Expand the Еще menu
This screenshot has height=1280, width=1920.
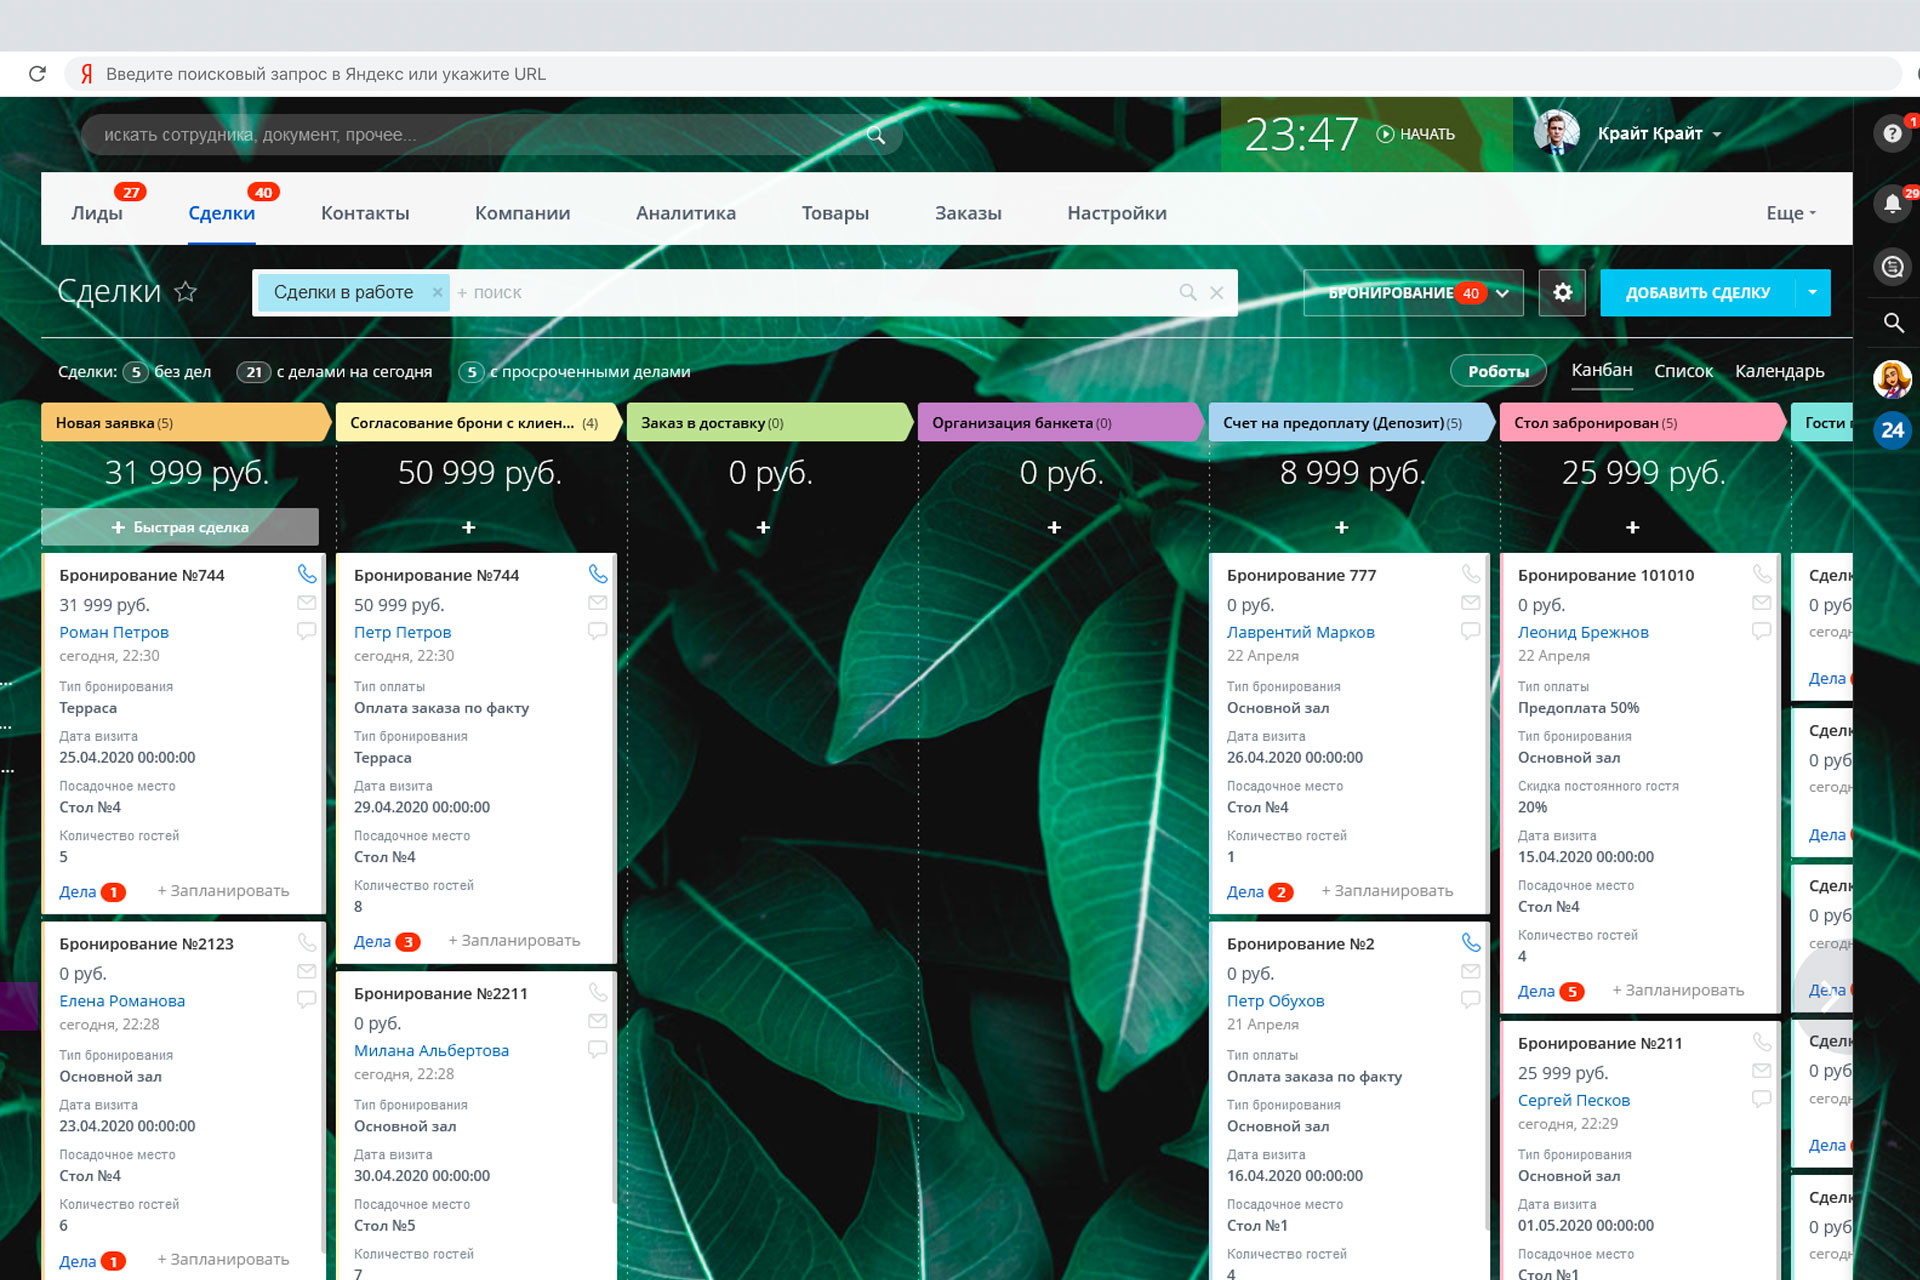click(x=1790, y=213)
